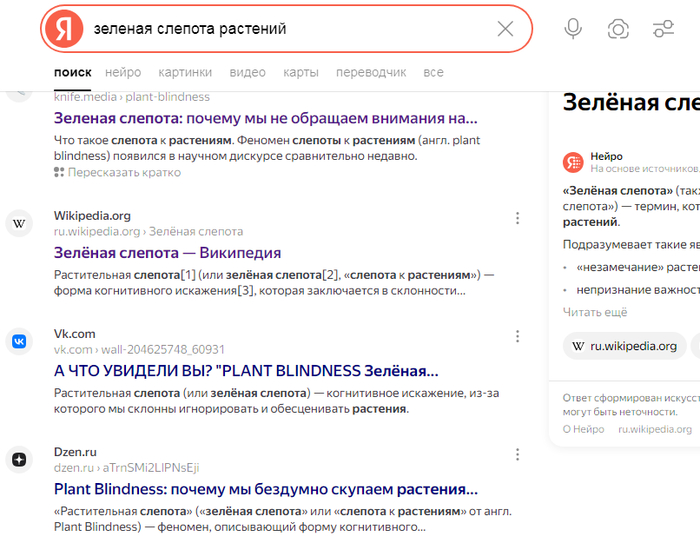Clear the search query with X icon

pos(505,29)
